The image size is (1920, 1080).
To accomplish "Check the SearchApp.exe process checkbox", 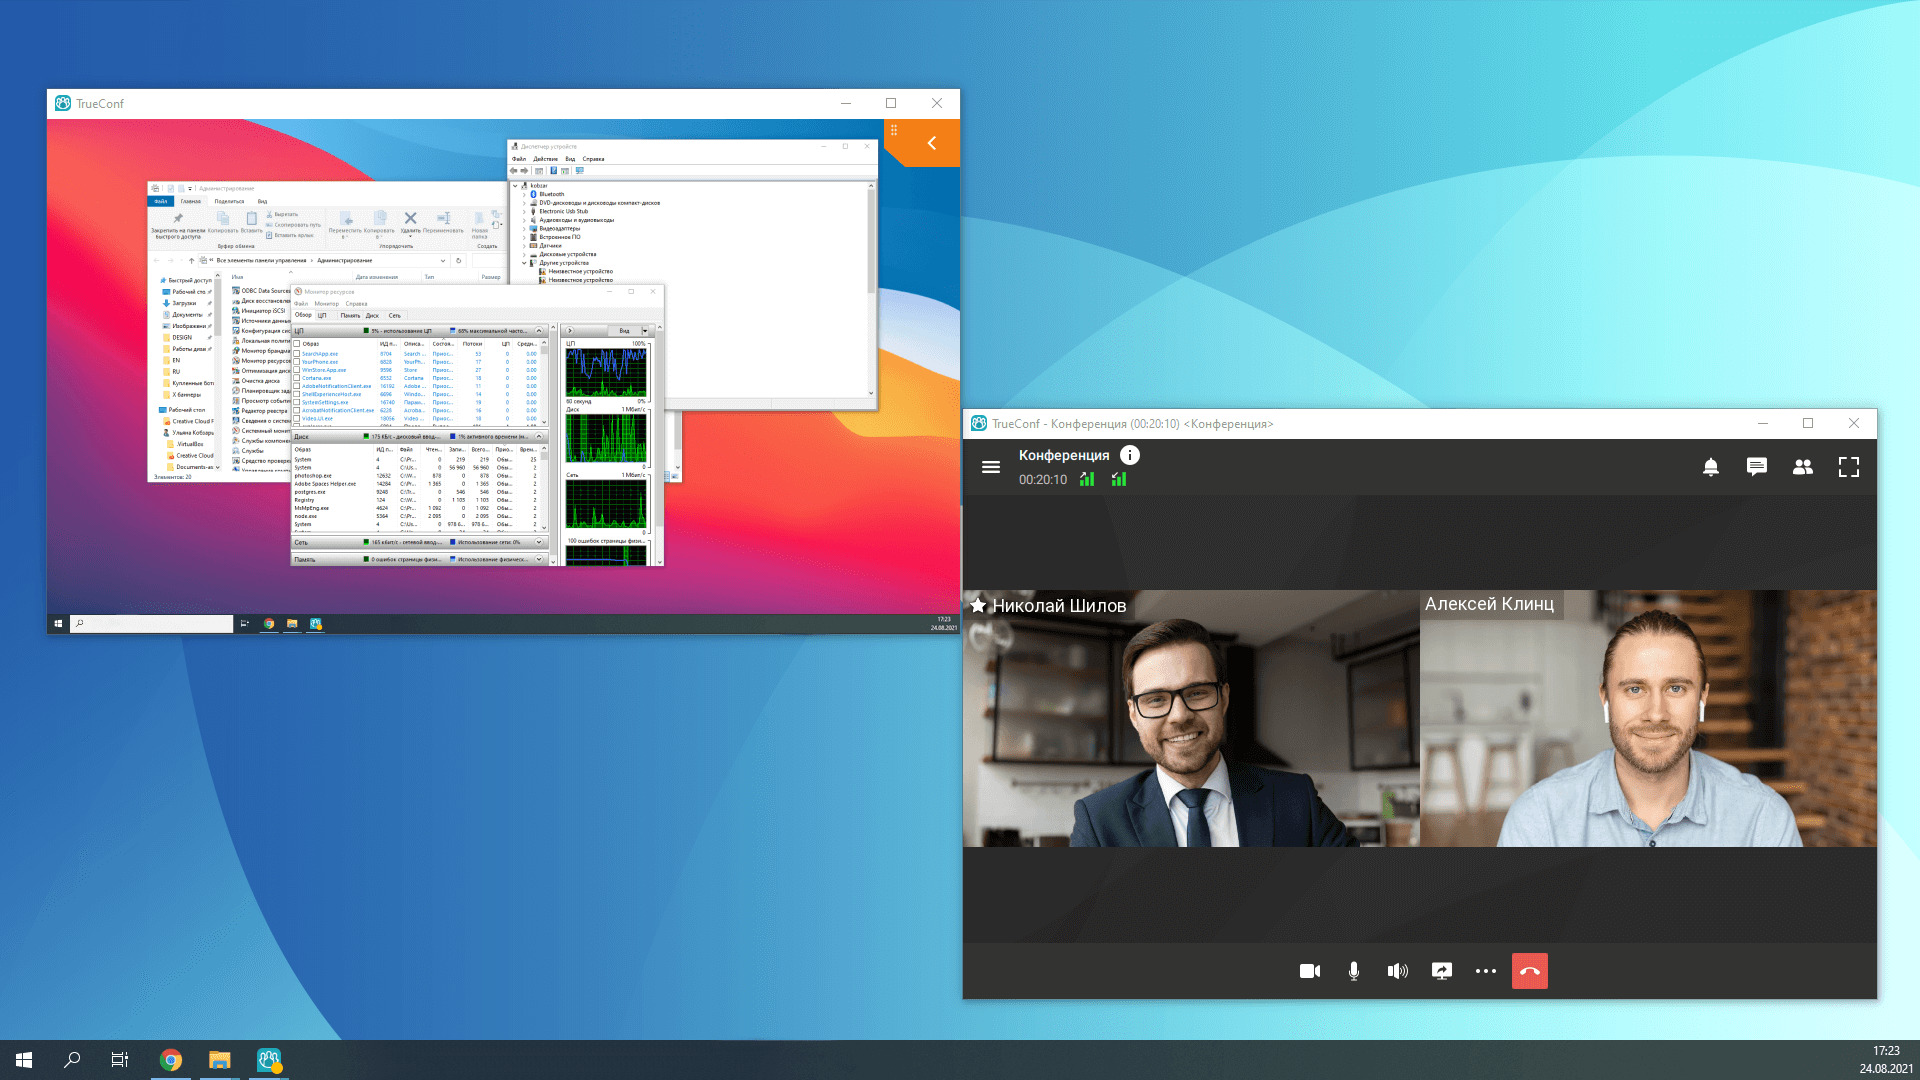I will [x=297, y=354].
